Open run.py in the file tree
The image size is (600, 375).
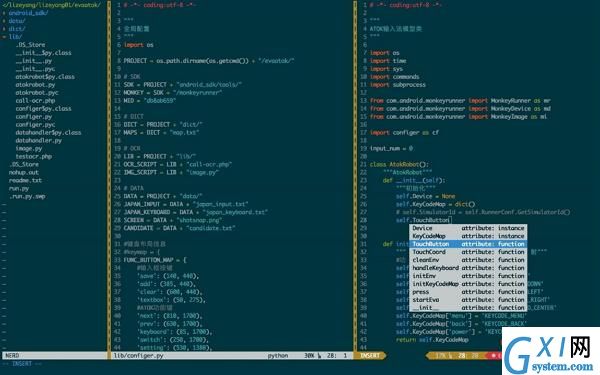click(19, 189)
